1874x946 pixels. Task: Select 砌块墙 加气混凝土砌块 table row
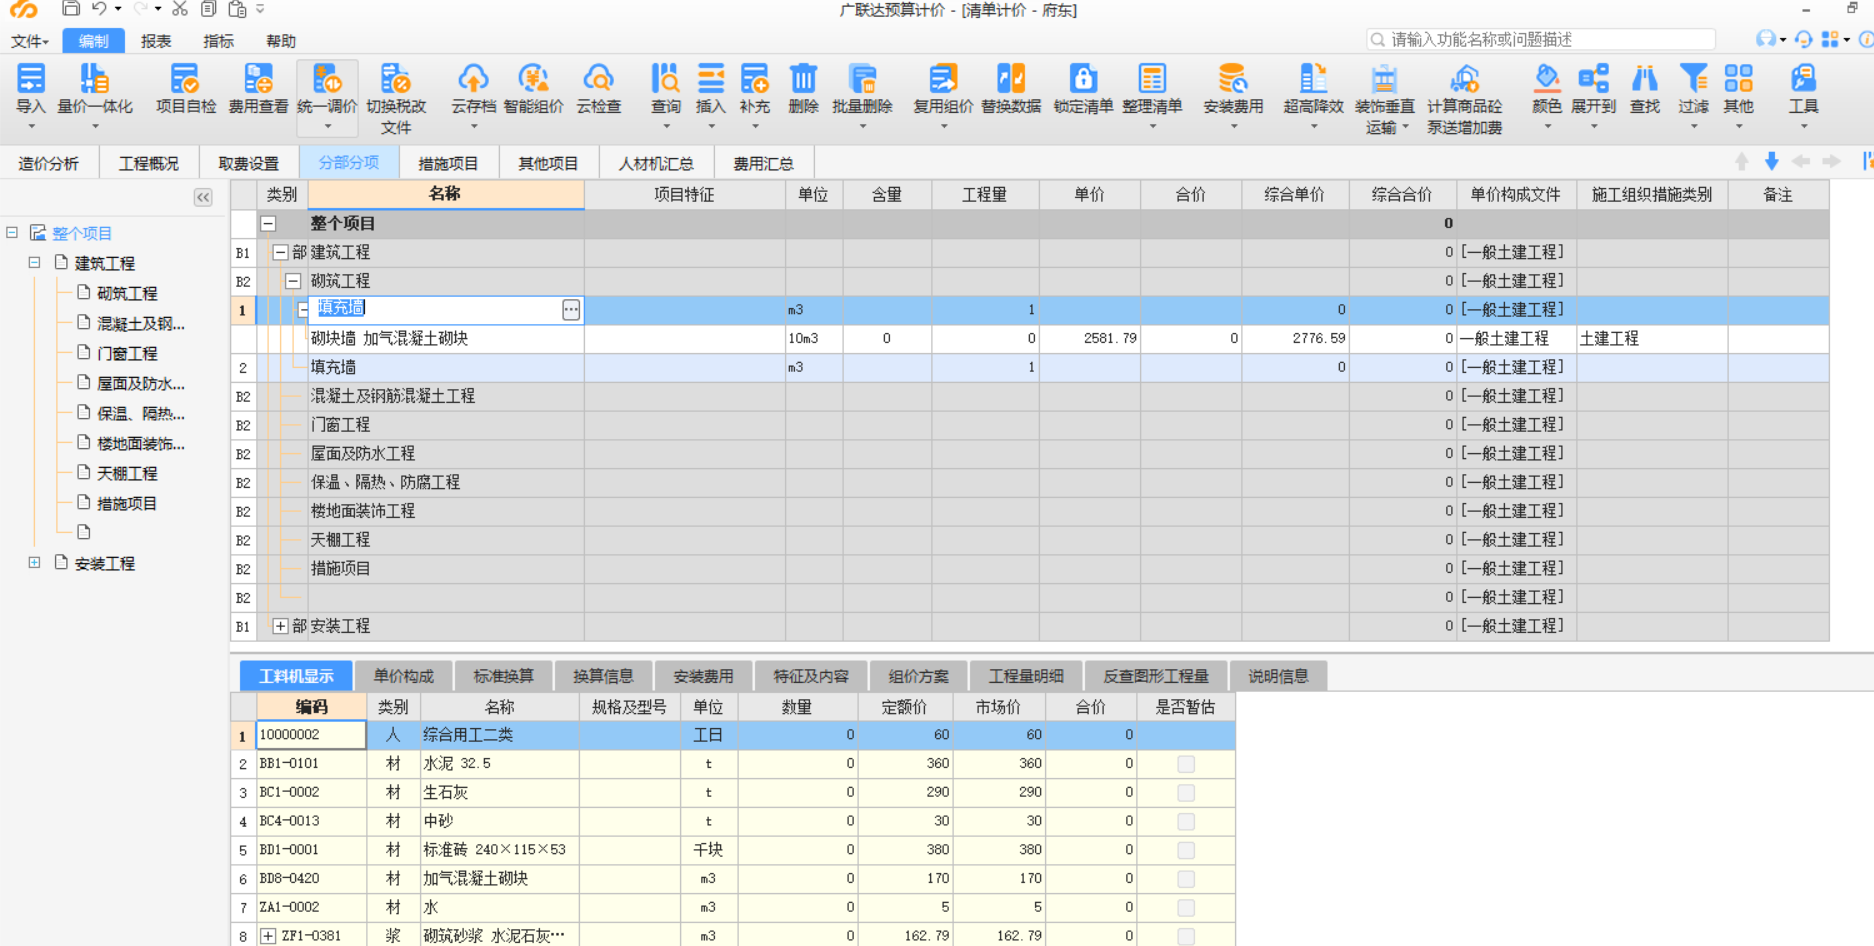tap(1030, 339)
